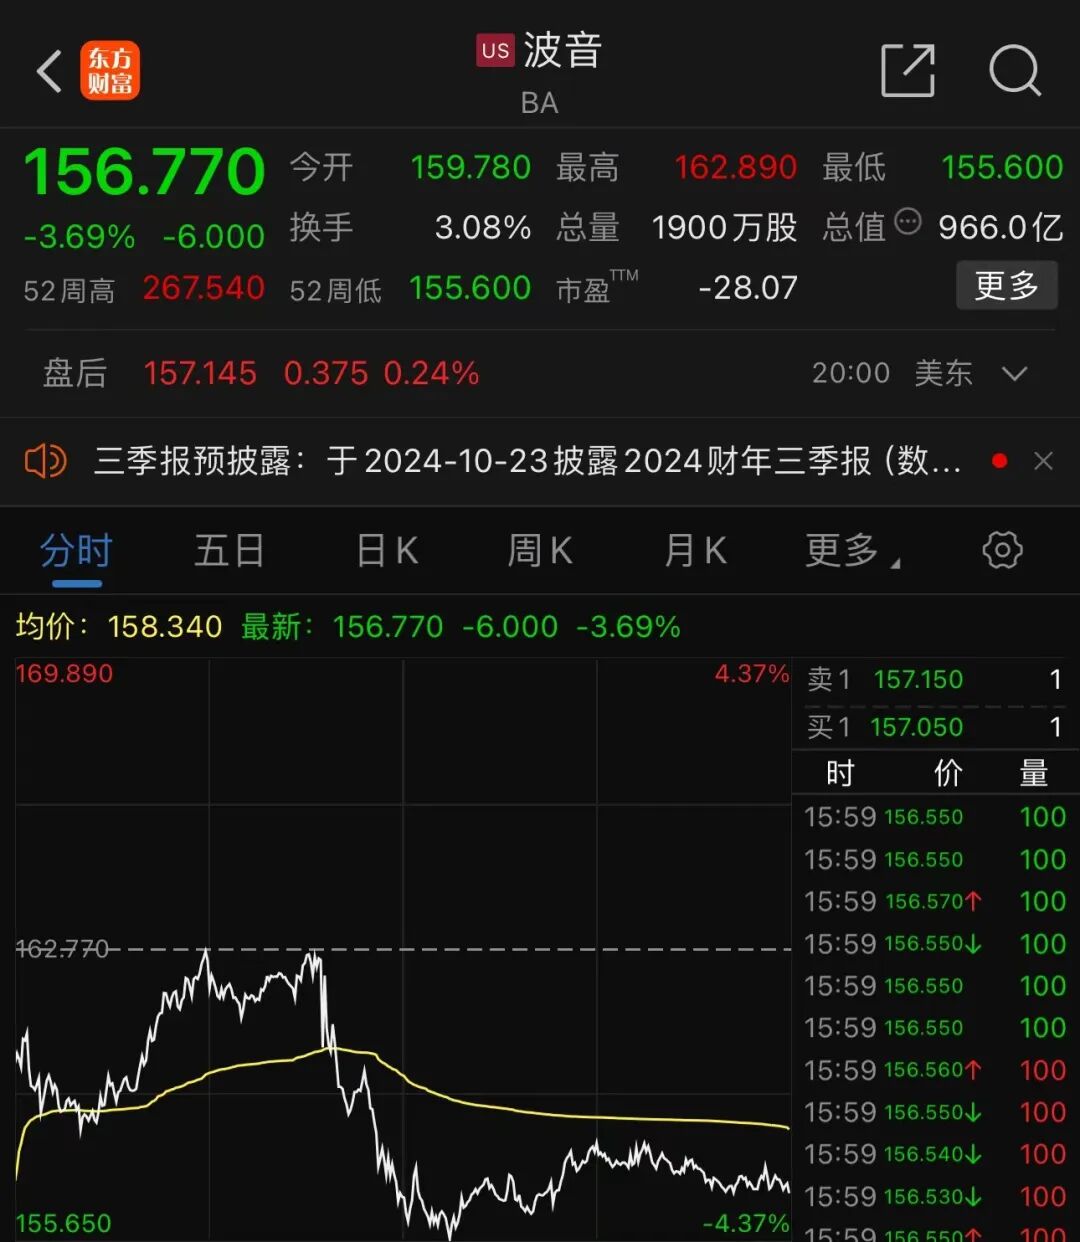Tap the 52周高 value 267.540
The image size is (1080, 1242).
point(204,288)
